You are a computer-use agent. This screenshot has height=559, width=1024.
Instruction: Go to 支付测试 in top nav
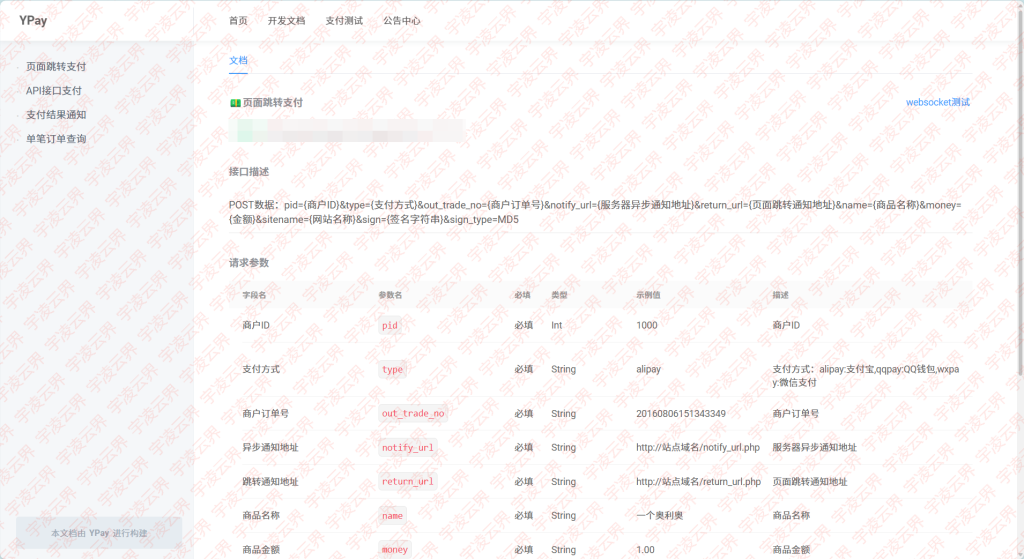tap(344, 21)
